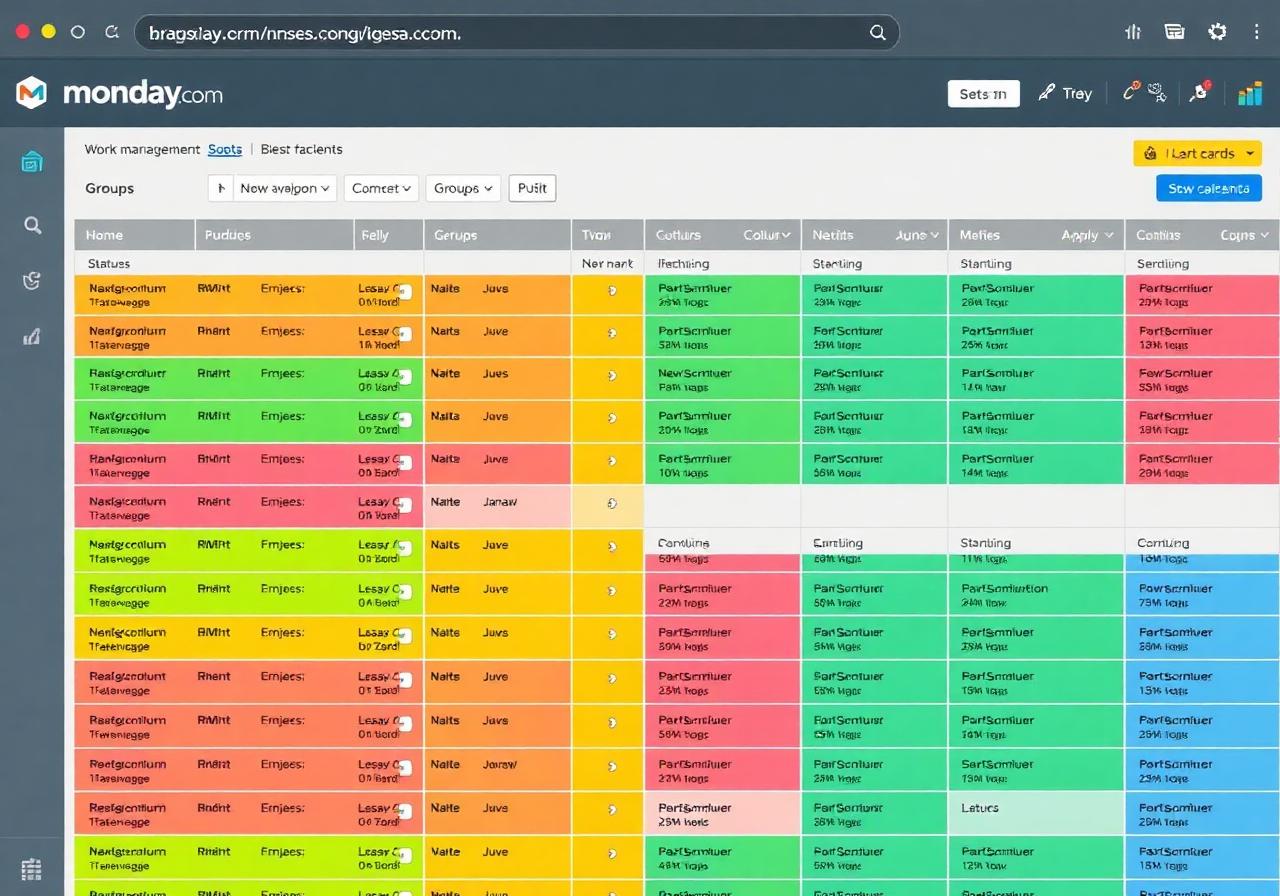The height and width of the screenshot is (896, 1280).
Task: Follow the Sopts link
Action: click(225, 149)
